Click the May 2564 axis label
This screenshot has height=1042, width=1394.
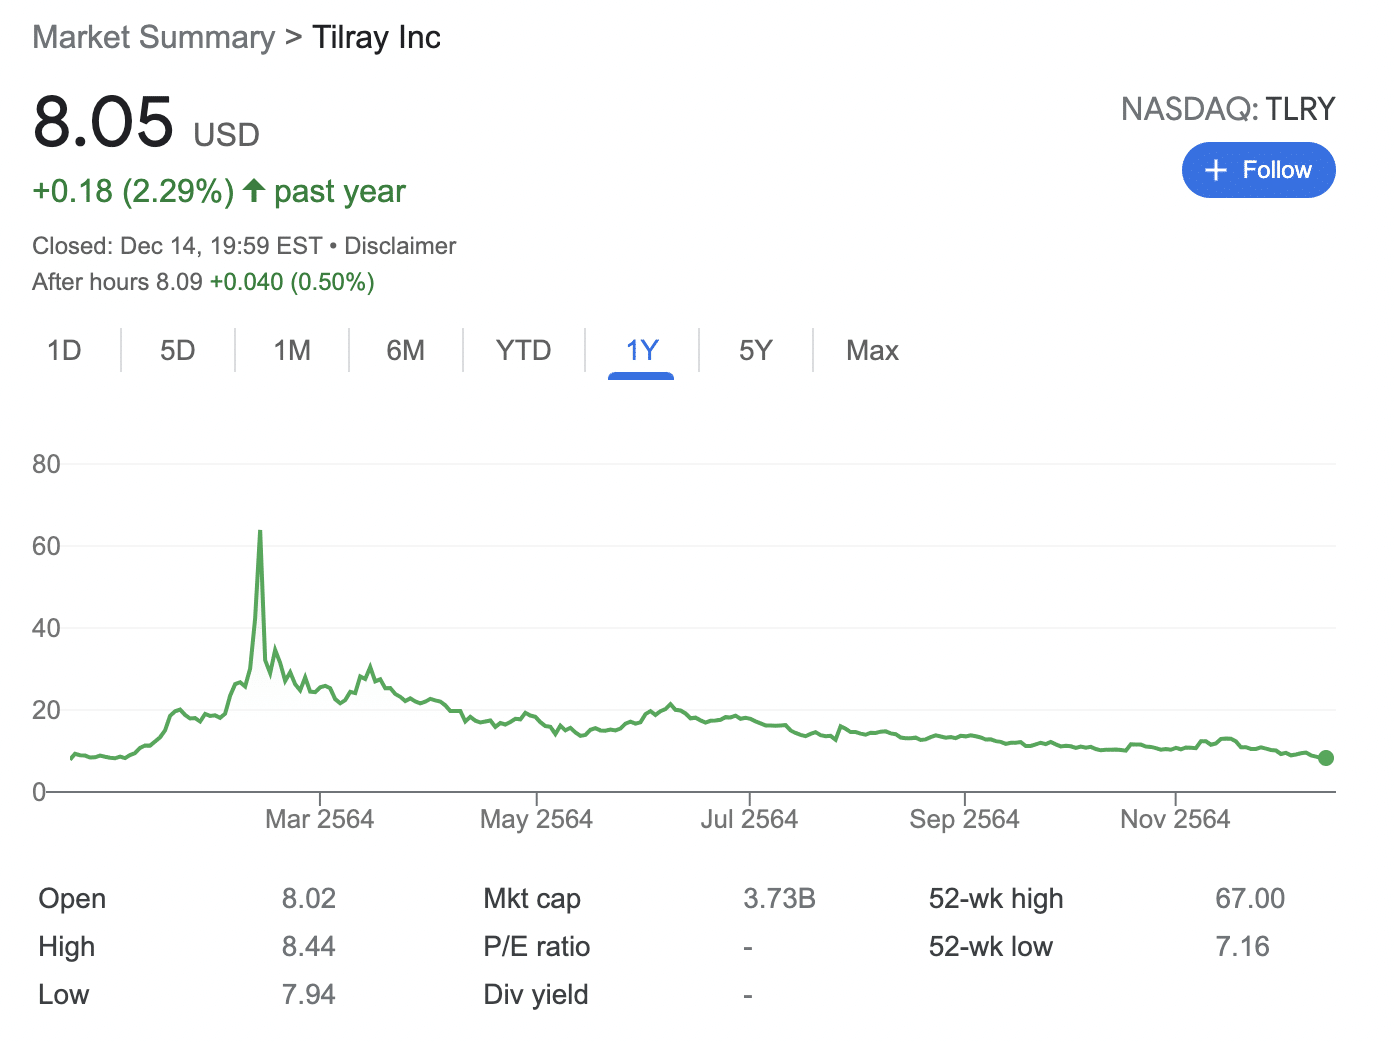[536, 820]
